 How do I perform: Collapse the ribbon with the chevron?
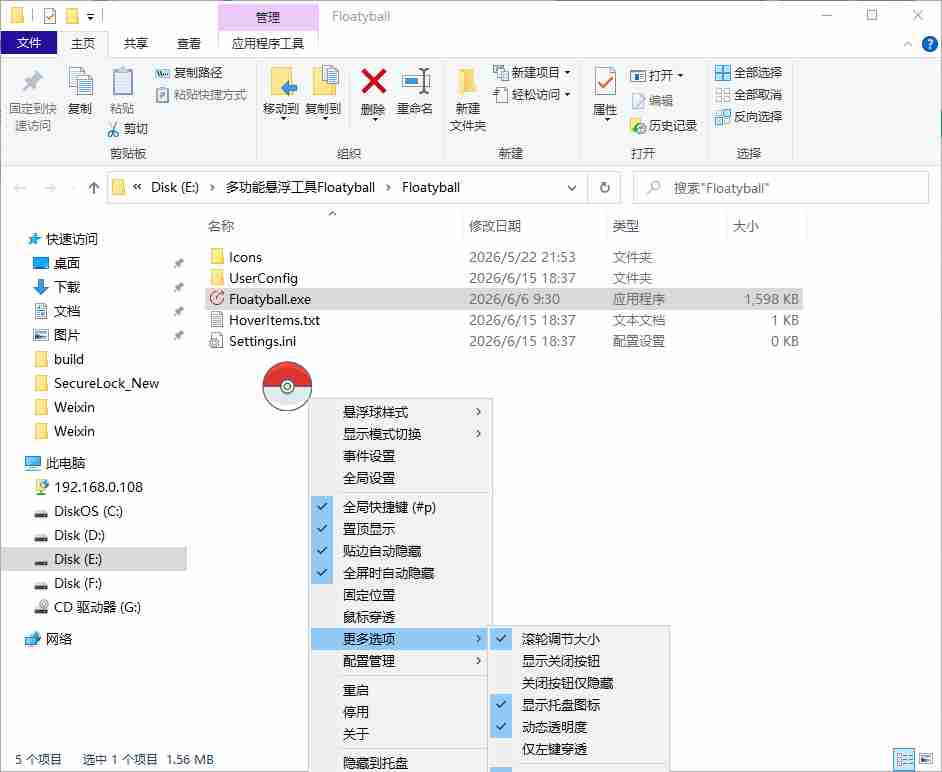click(908, 44)
